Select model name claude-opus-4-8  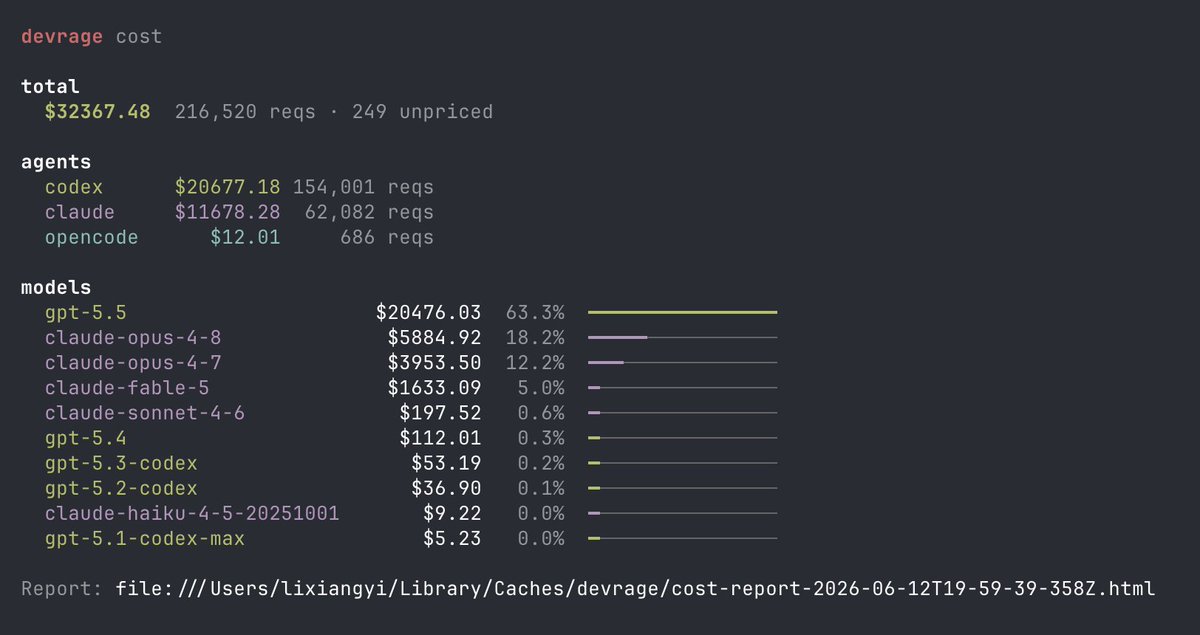pyautogui.click(x=132, y=338)
